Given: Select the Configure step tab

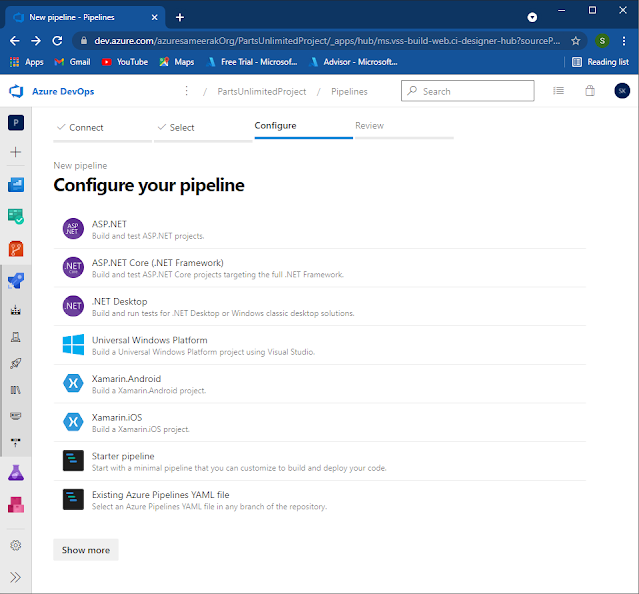Looking at the screenshot, I should (304, 126).
